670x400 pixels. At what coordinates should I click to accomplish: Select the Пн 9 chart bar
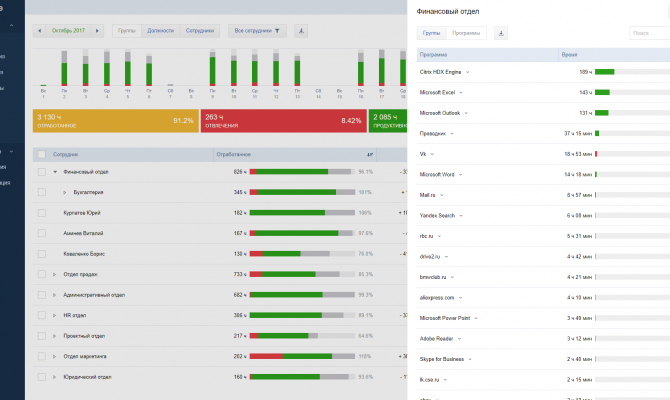click(x=212, y=68)
